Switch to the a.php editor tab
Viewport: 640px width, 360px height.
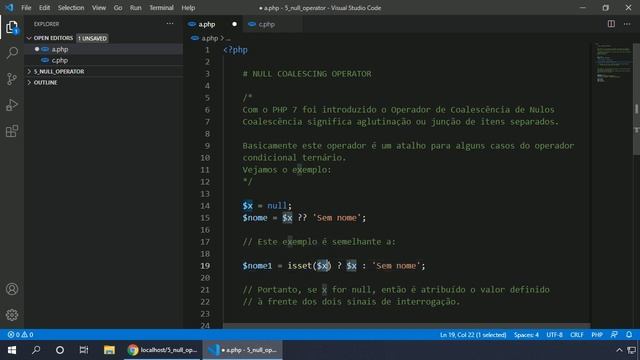(212, 24)
